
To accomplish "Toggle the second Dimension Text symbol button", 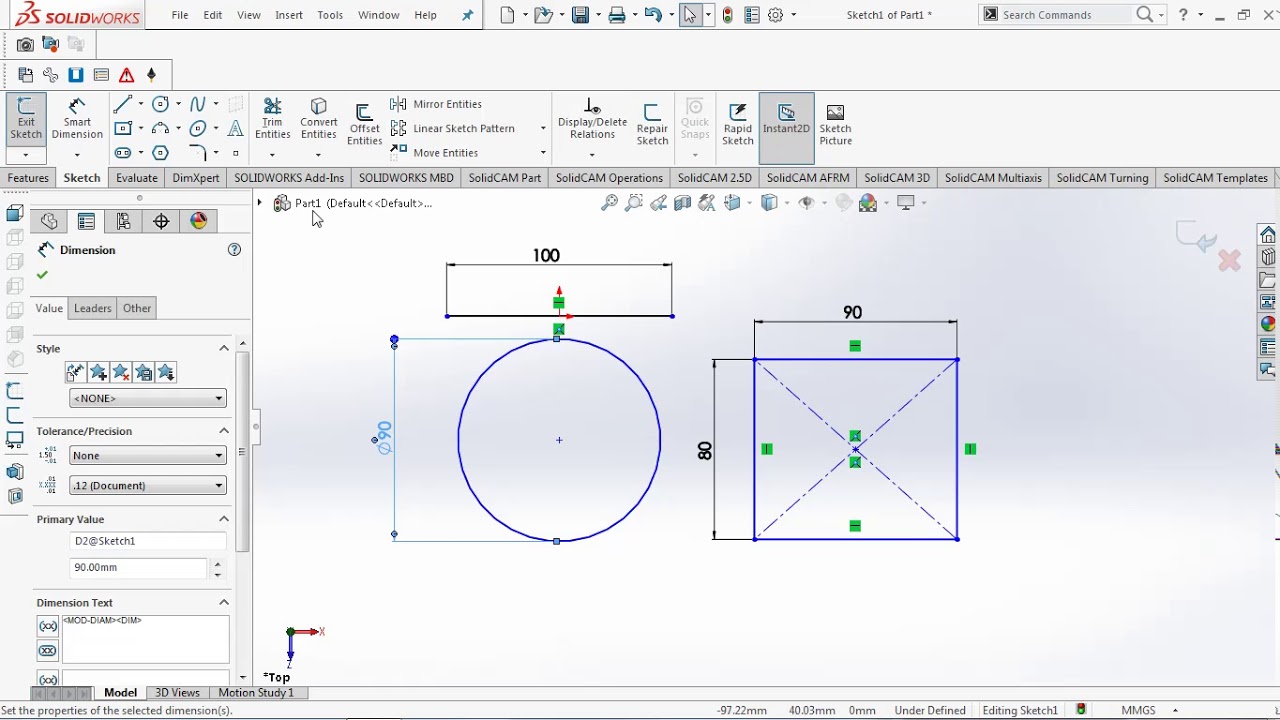I will point(48,651).
